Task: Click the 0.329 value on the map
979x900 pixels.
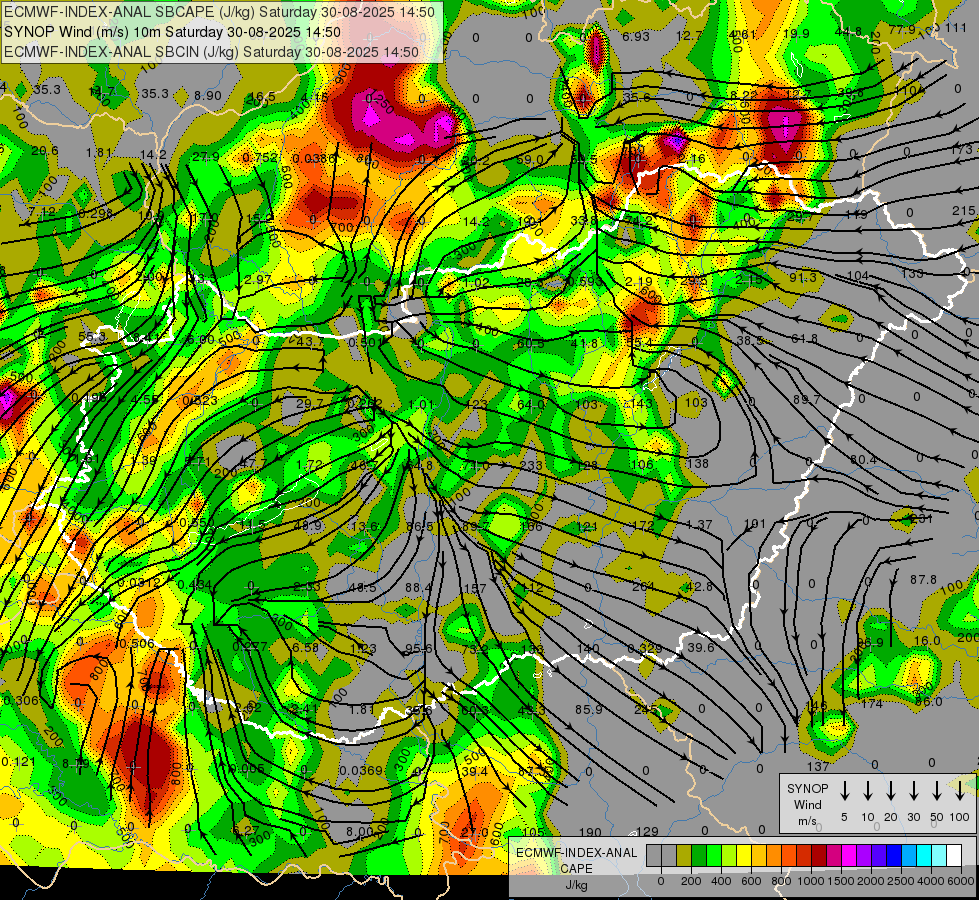Action: [644, 648]
